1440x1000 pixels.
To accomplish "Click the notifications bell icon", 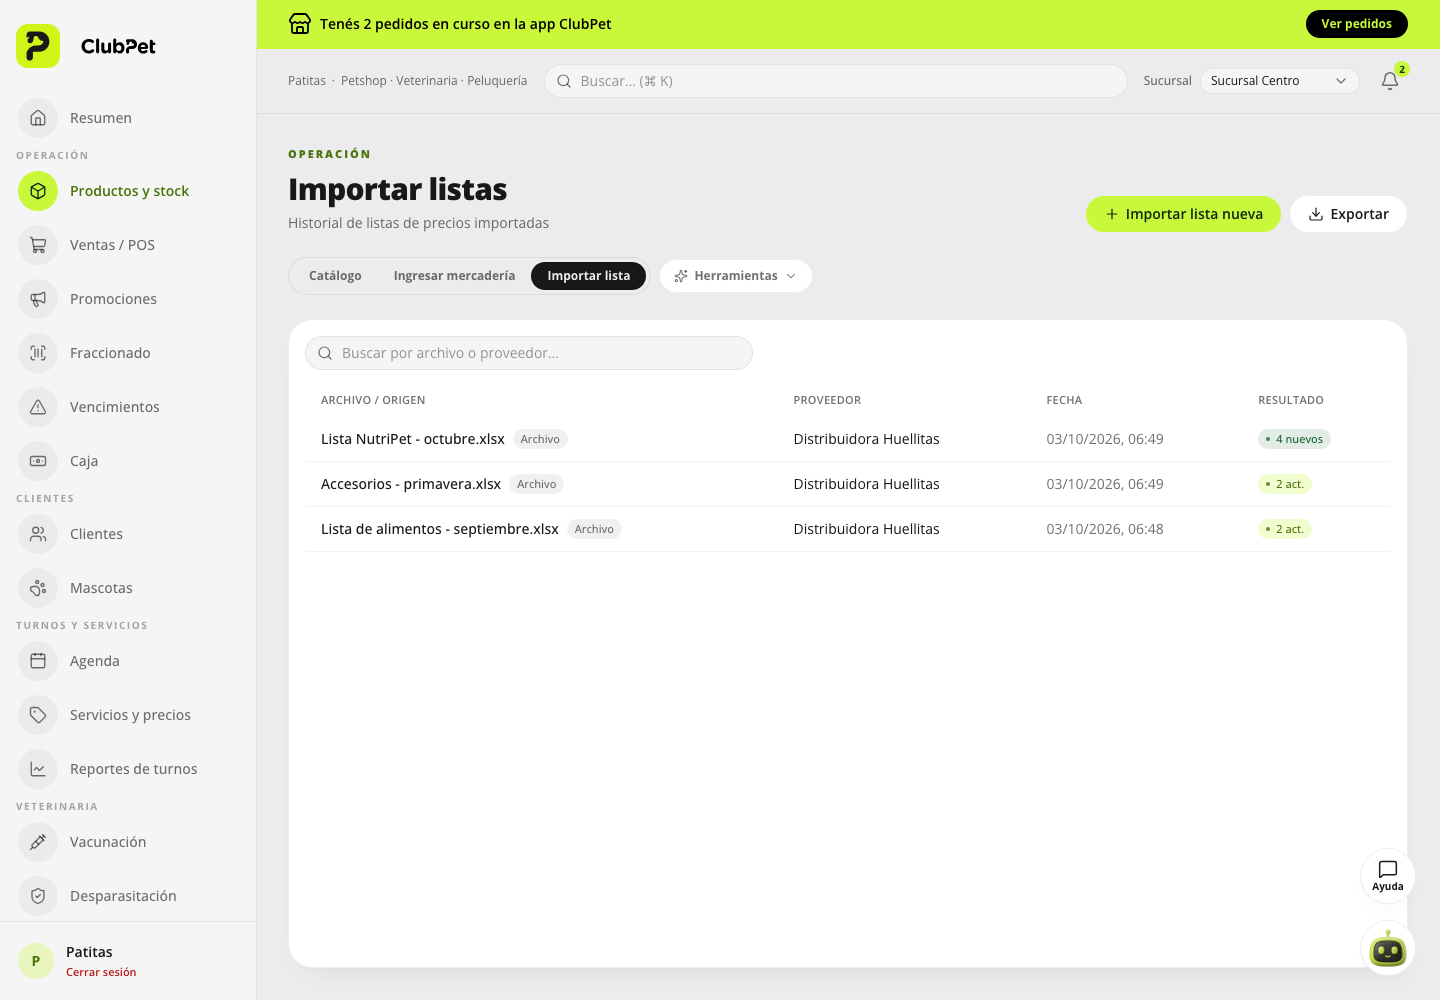I will [x=1390, y=81].
